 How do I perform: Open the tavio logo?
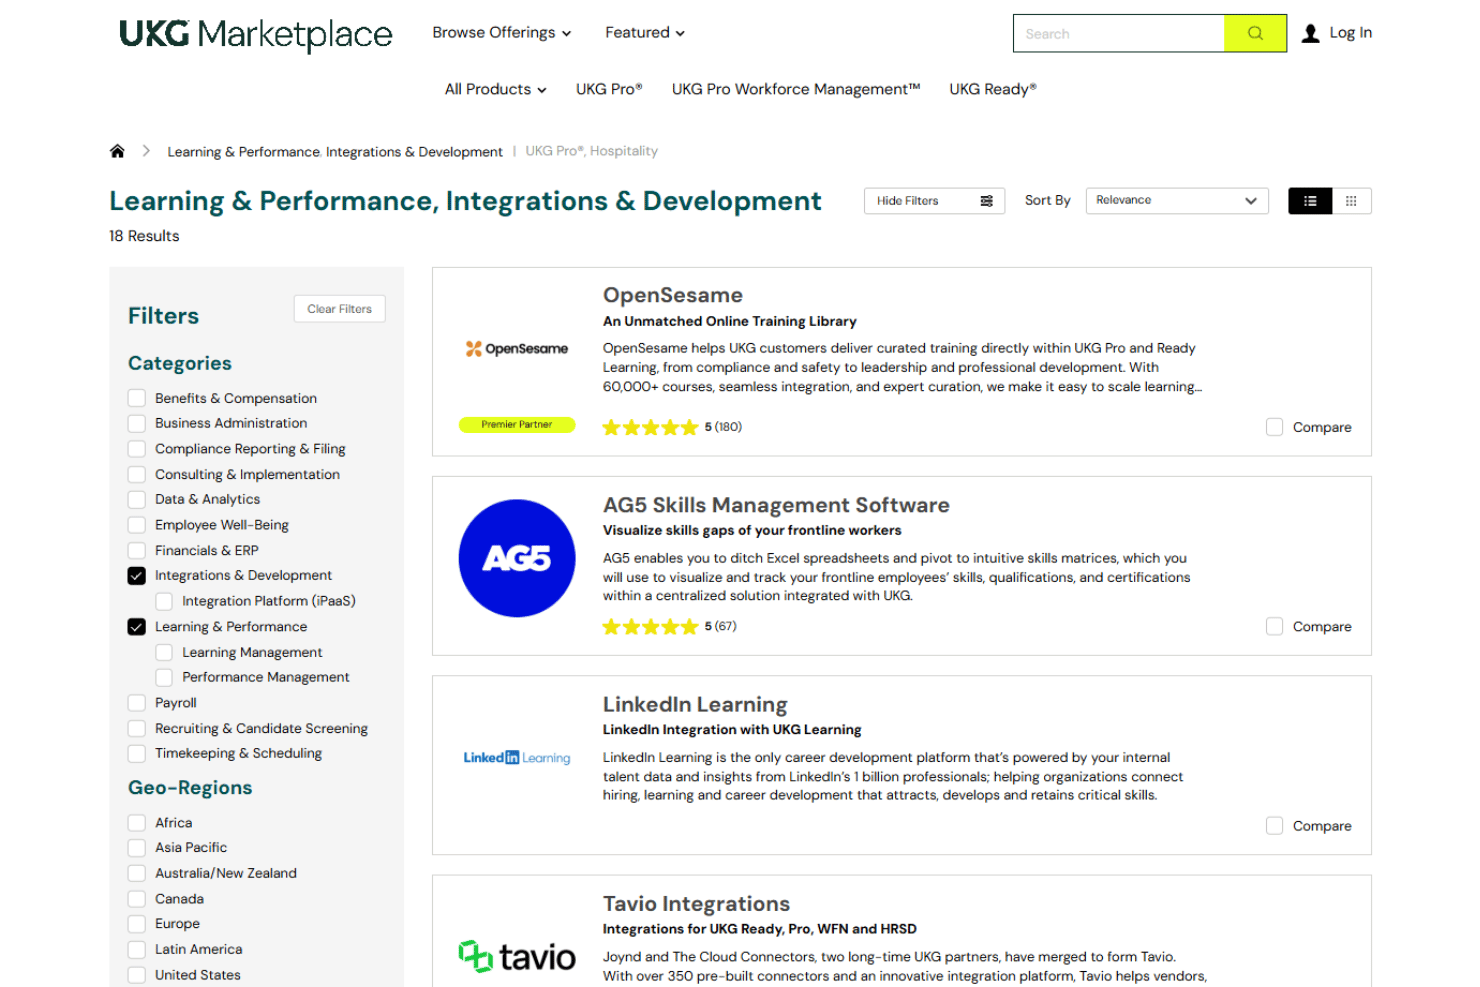517,956
